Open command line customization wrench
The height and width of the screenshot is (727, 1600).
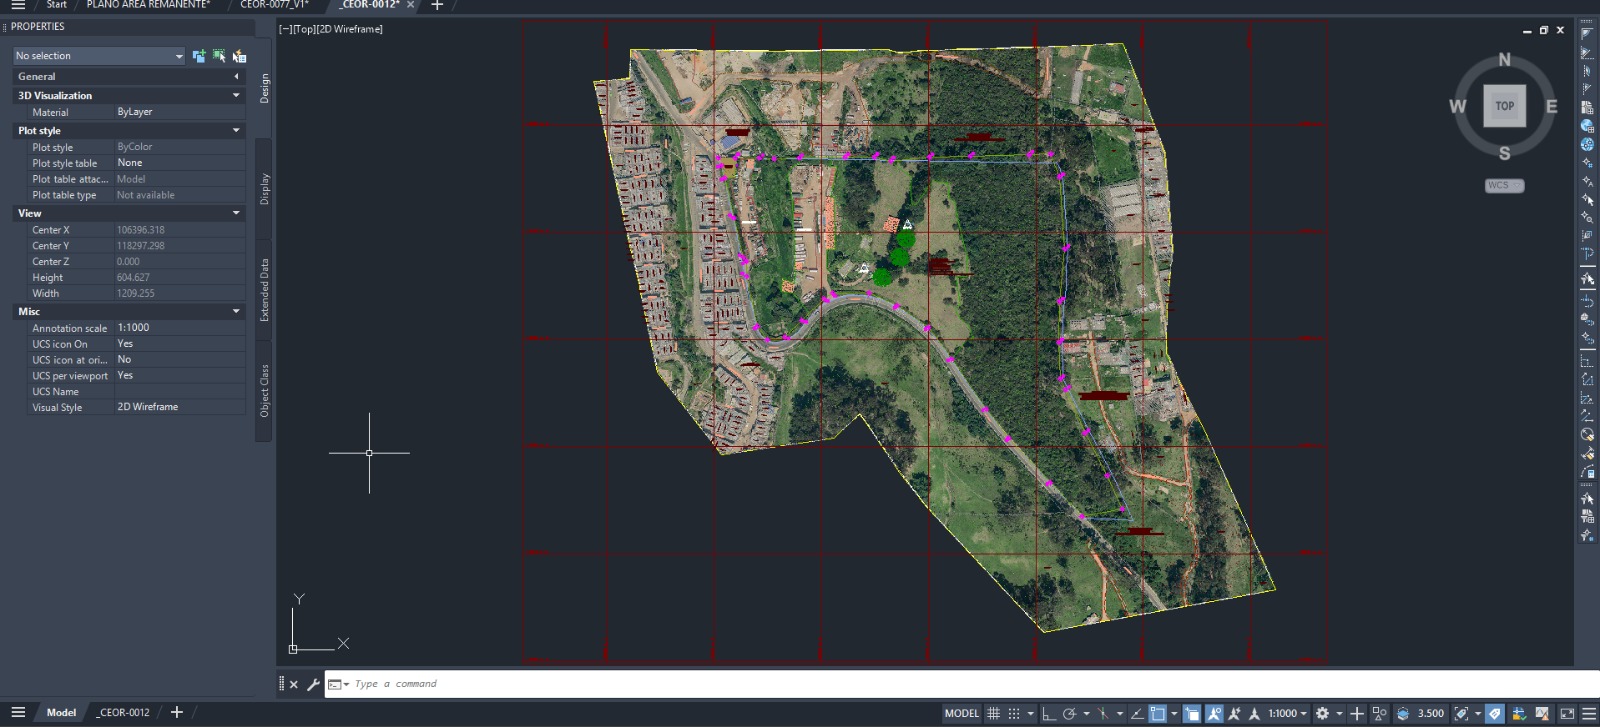click(x=313, y=684)
